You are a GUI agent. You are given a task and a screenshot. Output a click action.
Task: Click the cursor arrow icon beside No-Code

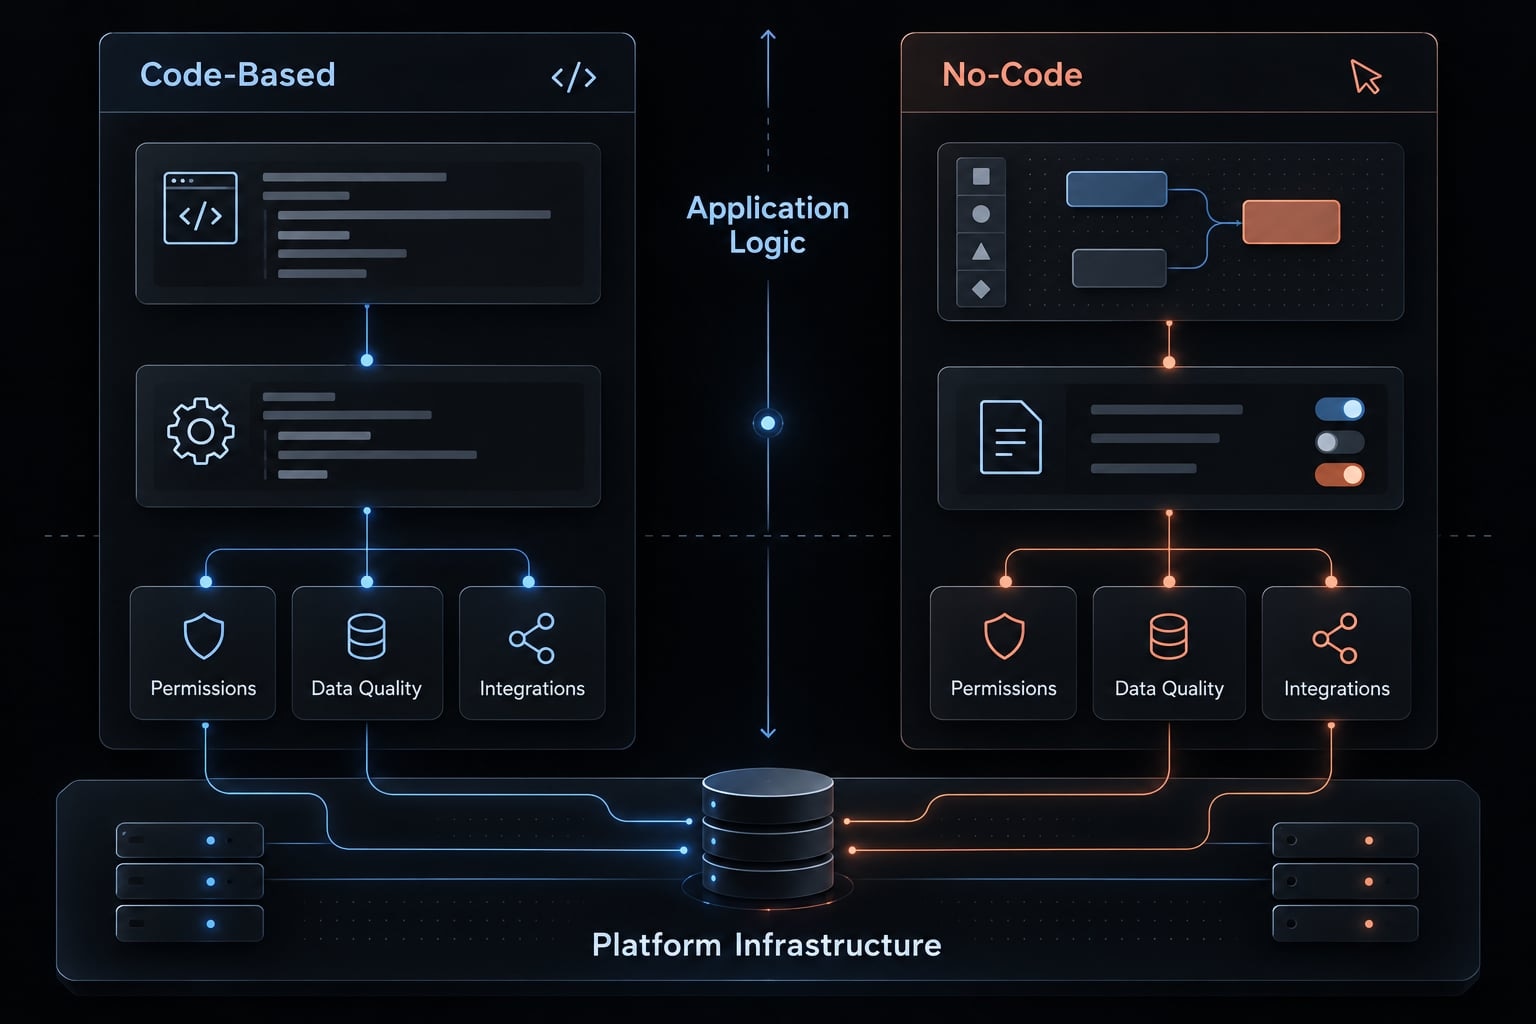point(1365,76)
